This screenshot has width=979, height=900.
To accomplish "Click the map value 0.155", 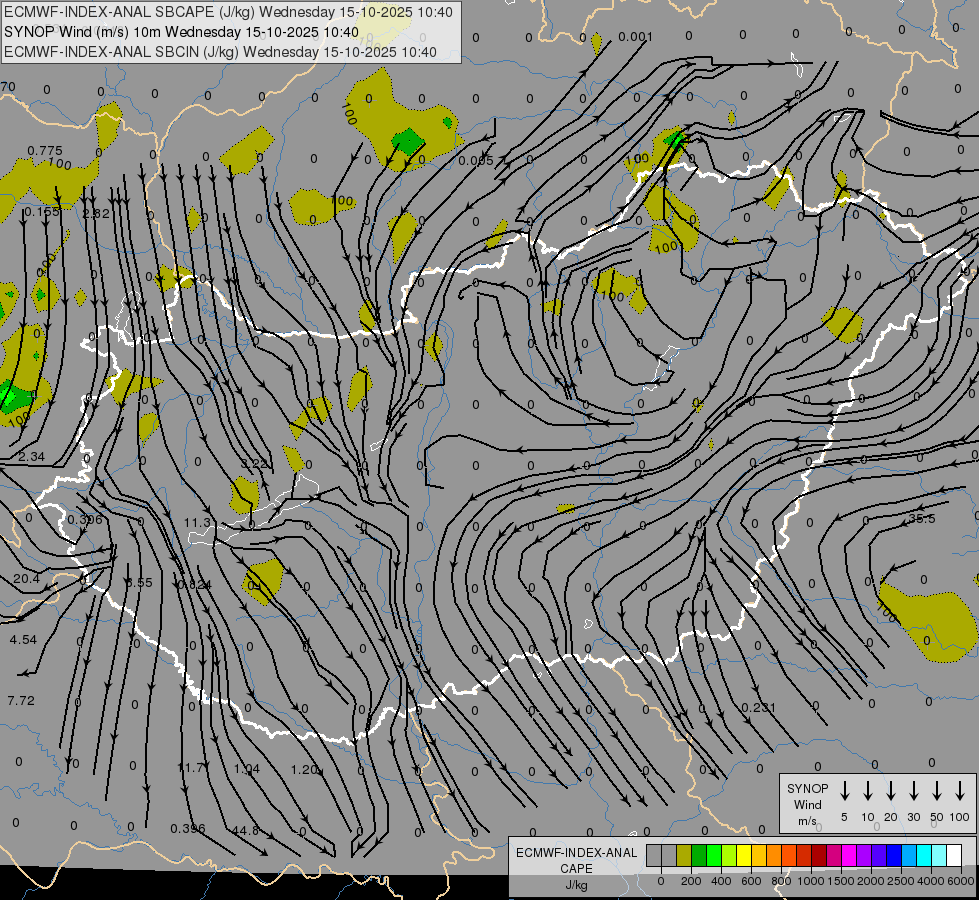I will (42, 212).
